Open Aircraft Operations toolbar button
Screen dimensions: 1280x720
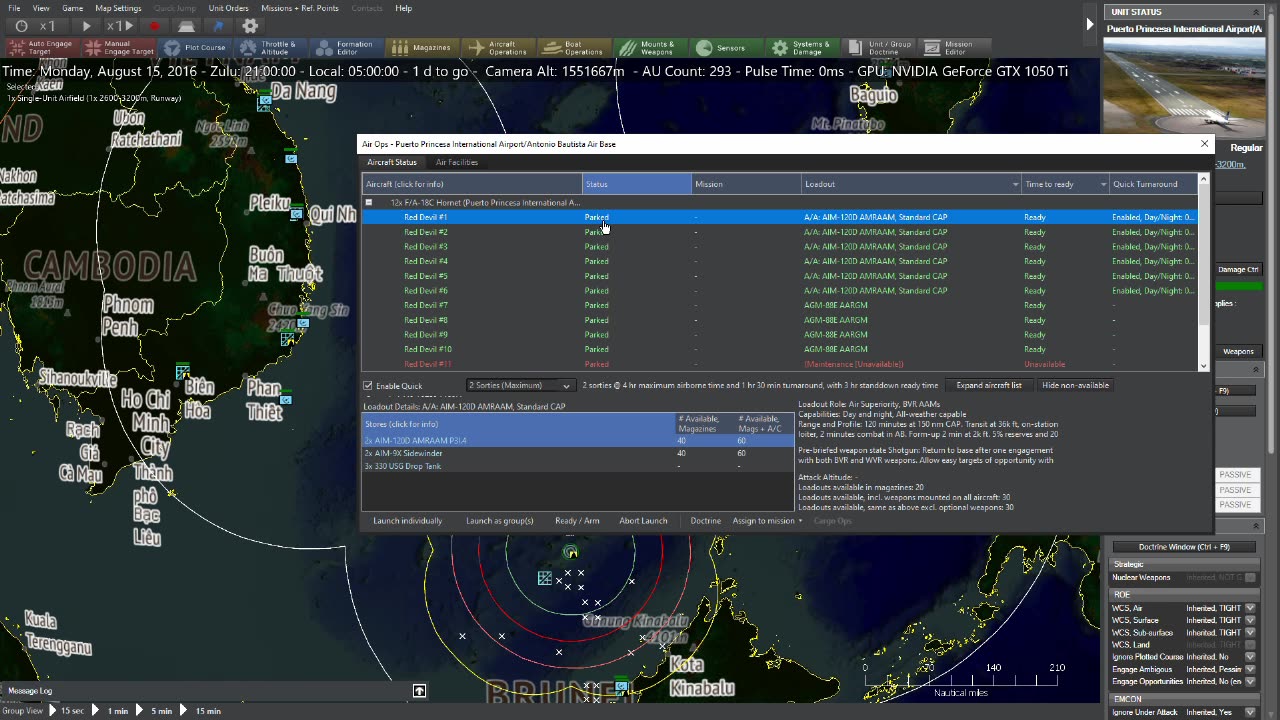(x=498, y=47)
